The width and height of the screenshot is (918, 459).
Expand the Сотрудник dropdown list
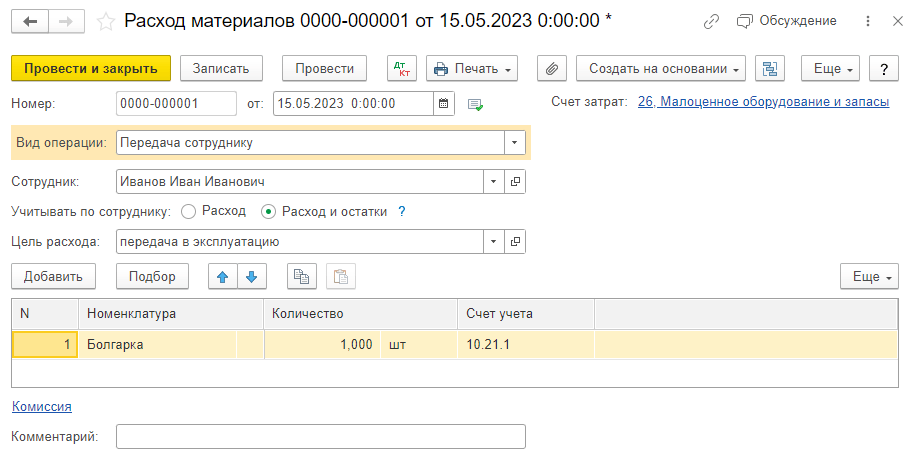pyautogui.click(x=494, y=182)
